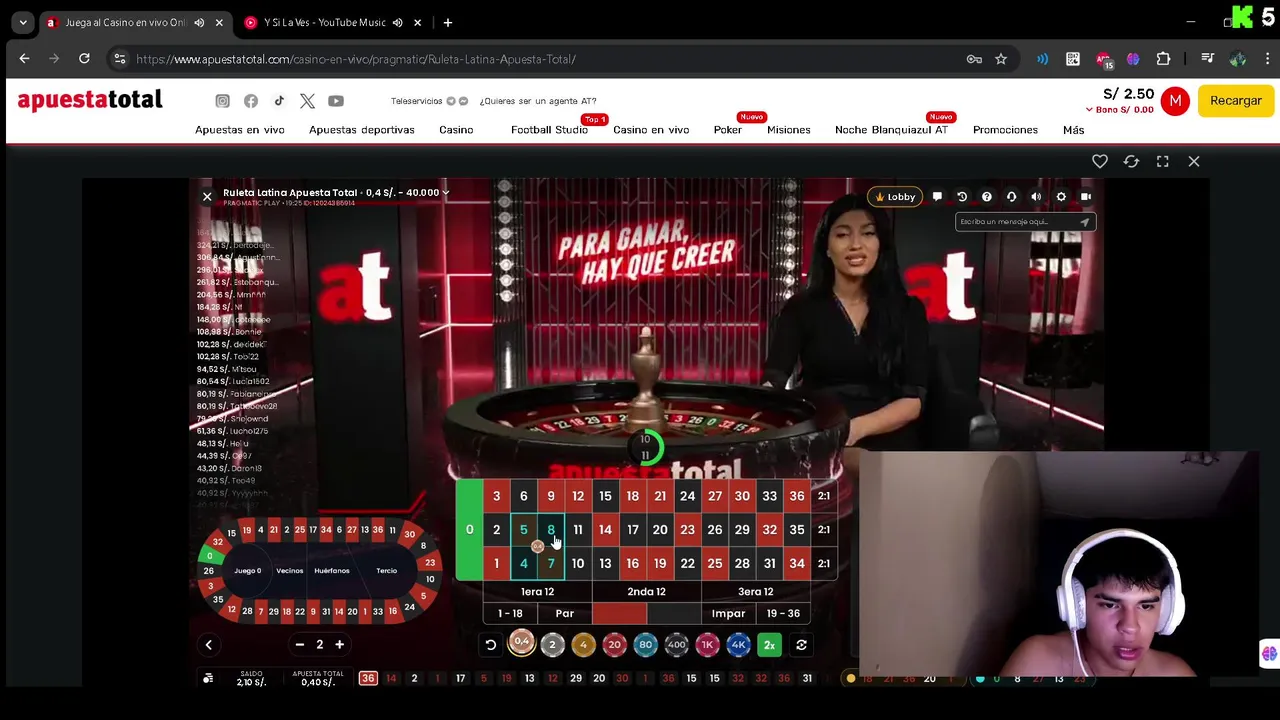
Task: Open TikTok icon in site header
Action: (x=279, y=101)
